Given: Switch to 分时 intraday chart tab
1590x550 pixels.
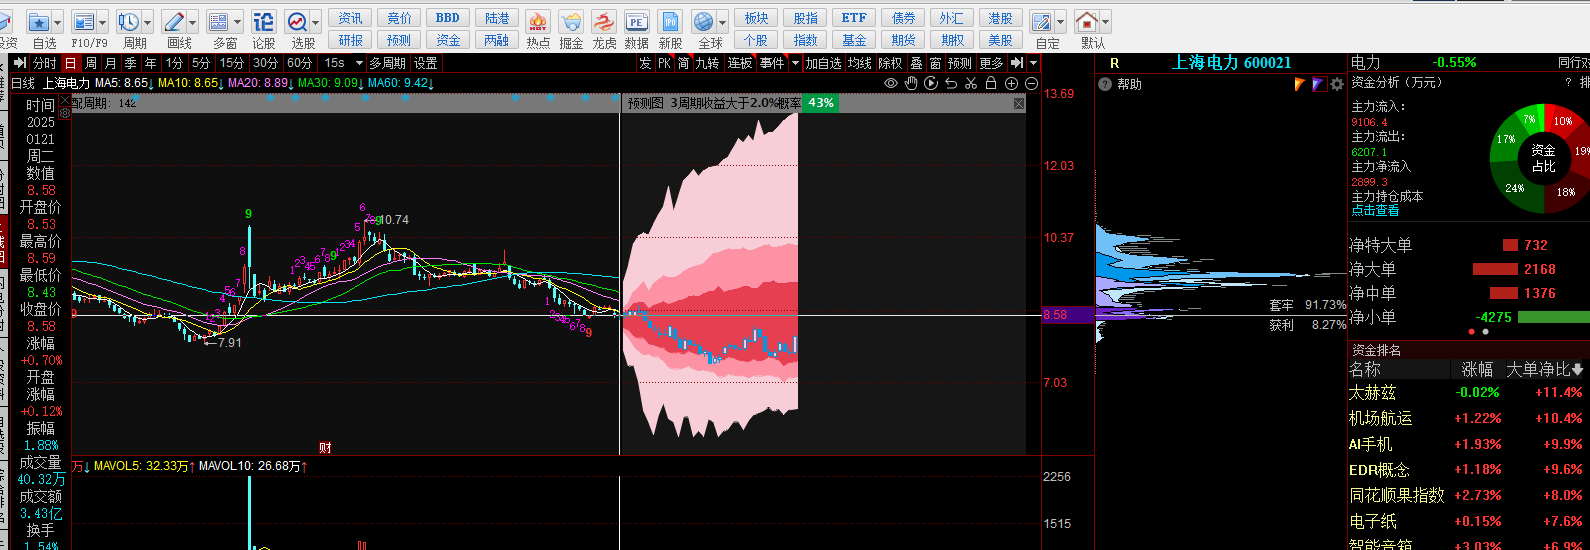Looking at the screenshot, I should click(45, 63).
